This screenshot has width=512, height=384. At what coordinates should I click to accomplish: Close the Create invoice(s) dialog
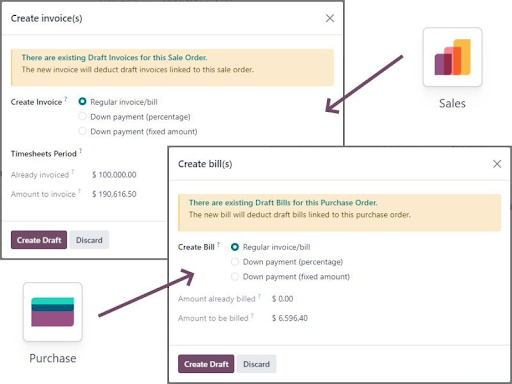[x=330, y=18]
